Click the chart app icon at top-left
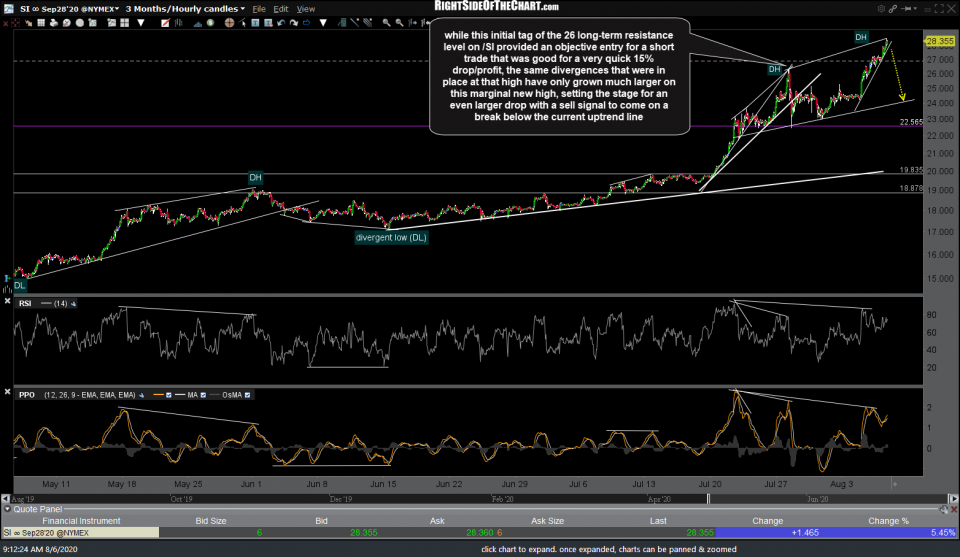 point(8,8)
